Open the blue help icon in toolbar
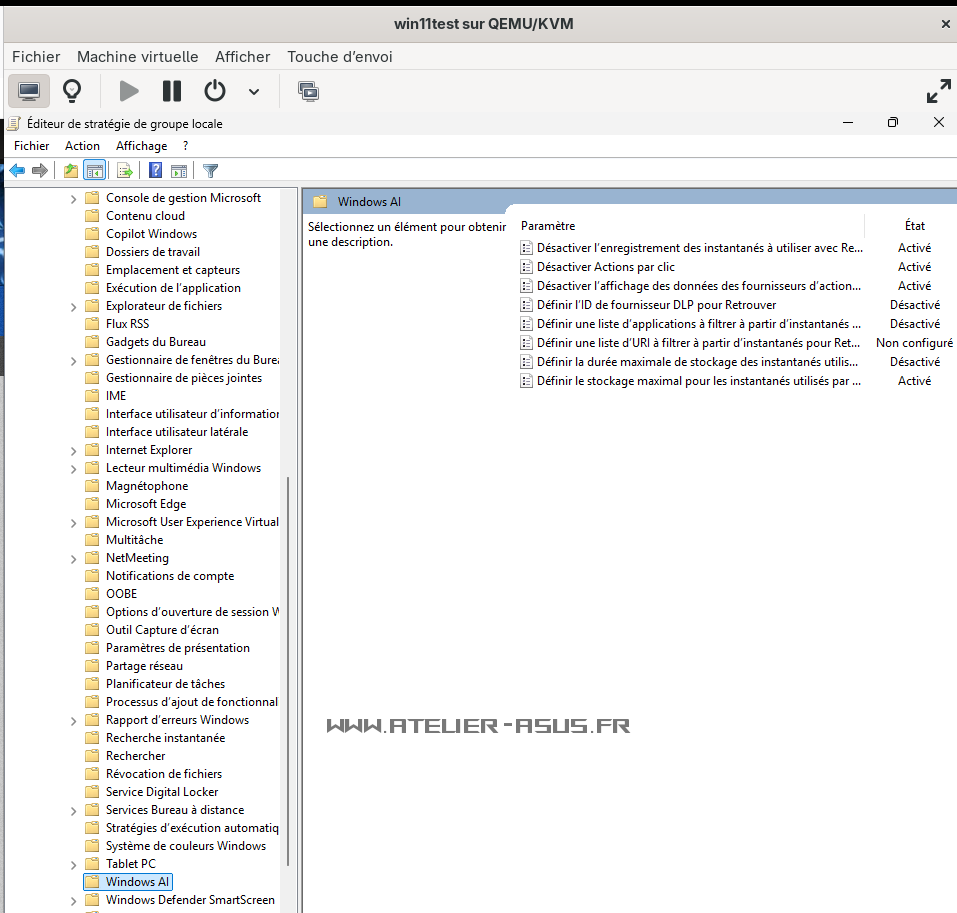Viewport: 957px width, 913px height. [156, 171]
